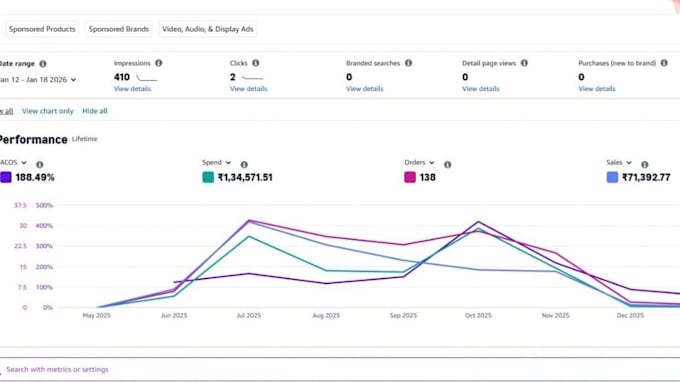Click the orders value 138

click(x=428, y=177)
